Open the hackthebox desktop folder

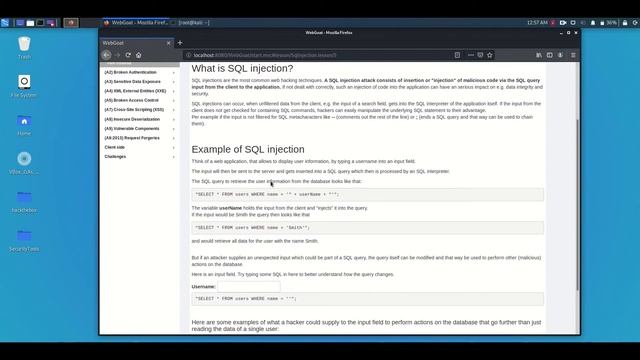click(24, 202)
